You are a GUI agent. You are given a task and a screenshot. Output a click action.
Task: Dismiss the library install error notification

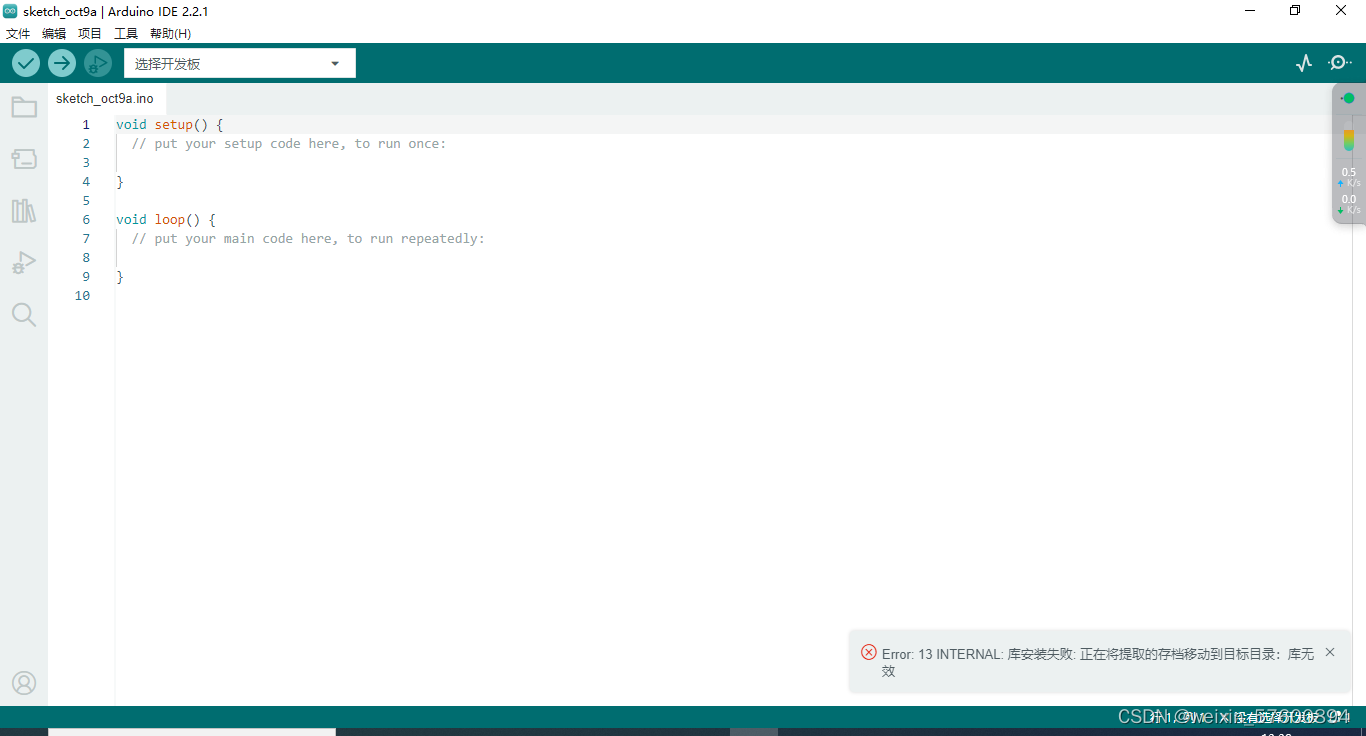1329,651
